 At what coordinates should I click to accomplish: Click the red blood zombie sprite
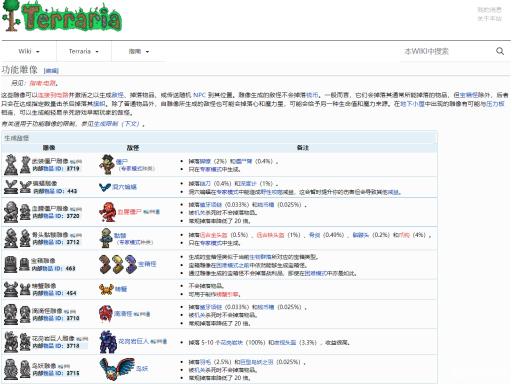click(107, 212)
